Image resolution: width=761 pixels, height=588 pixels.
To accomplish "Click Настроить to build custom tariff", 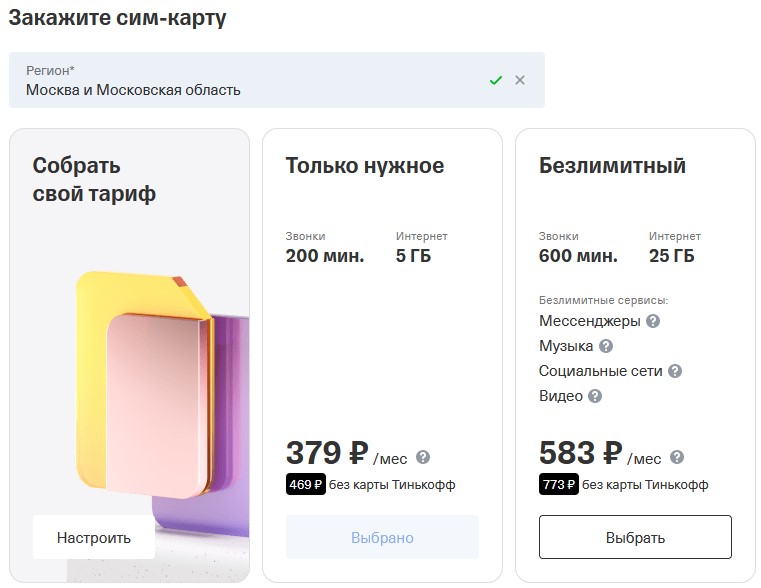I will pos(94,537).
